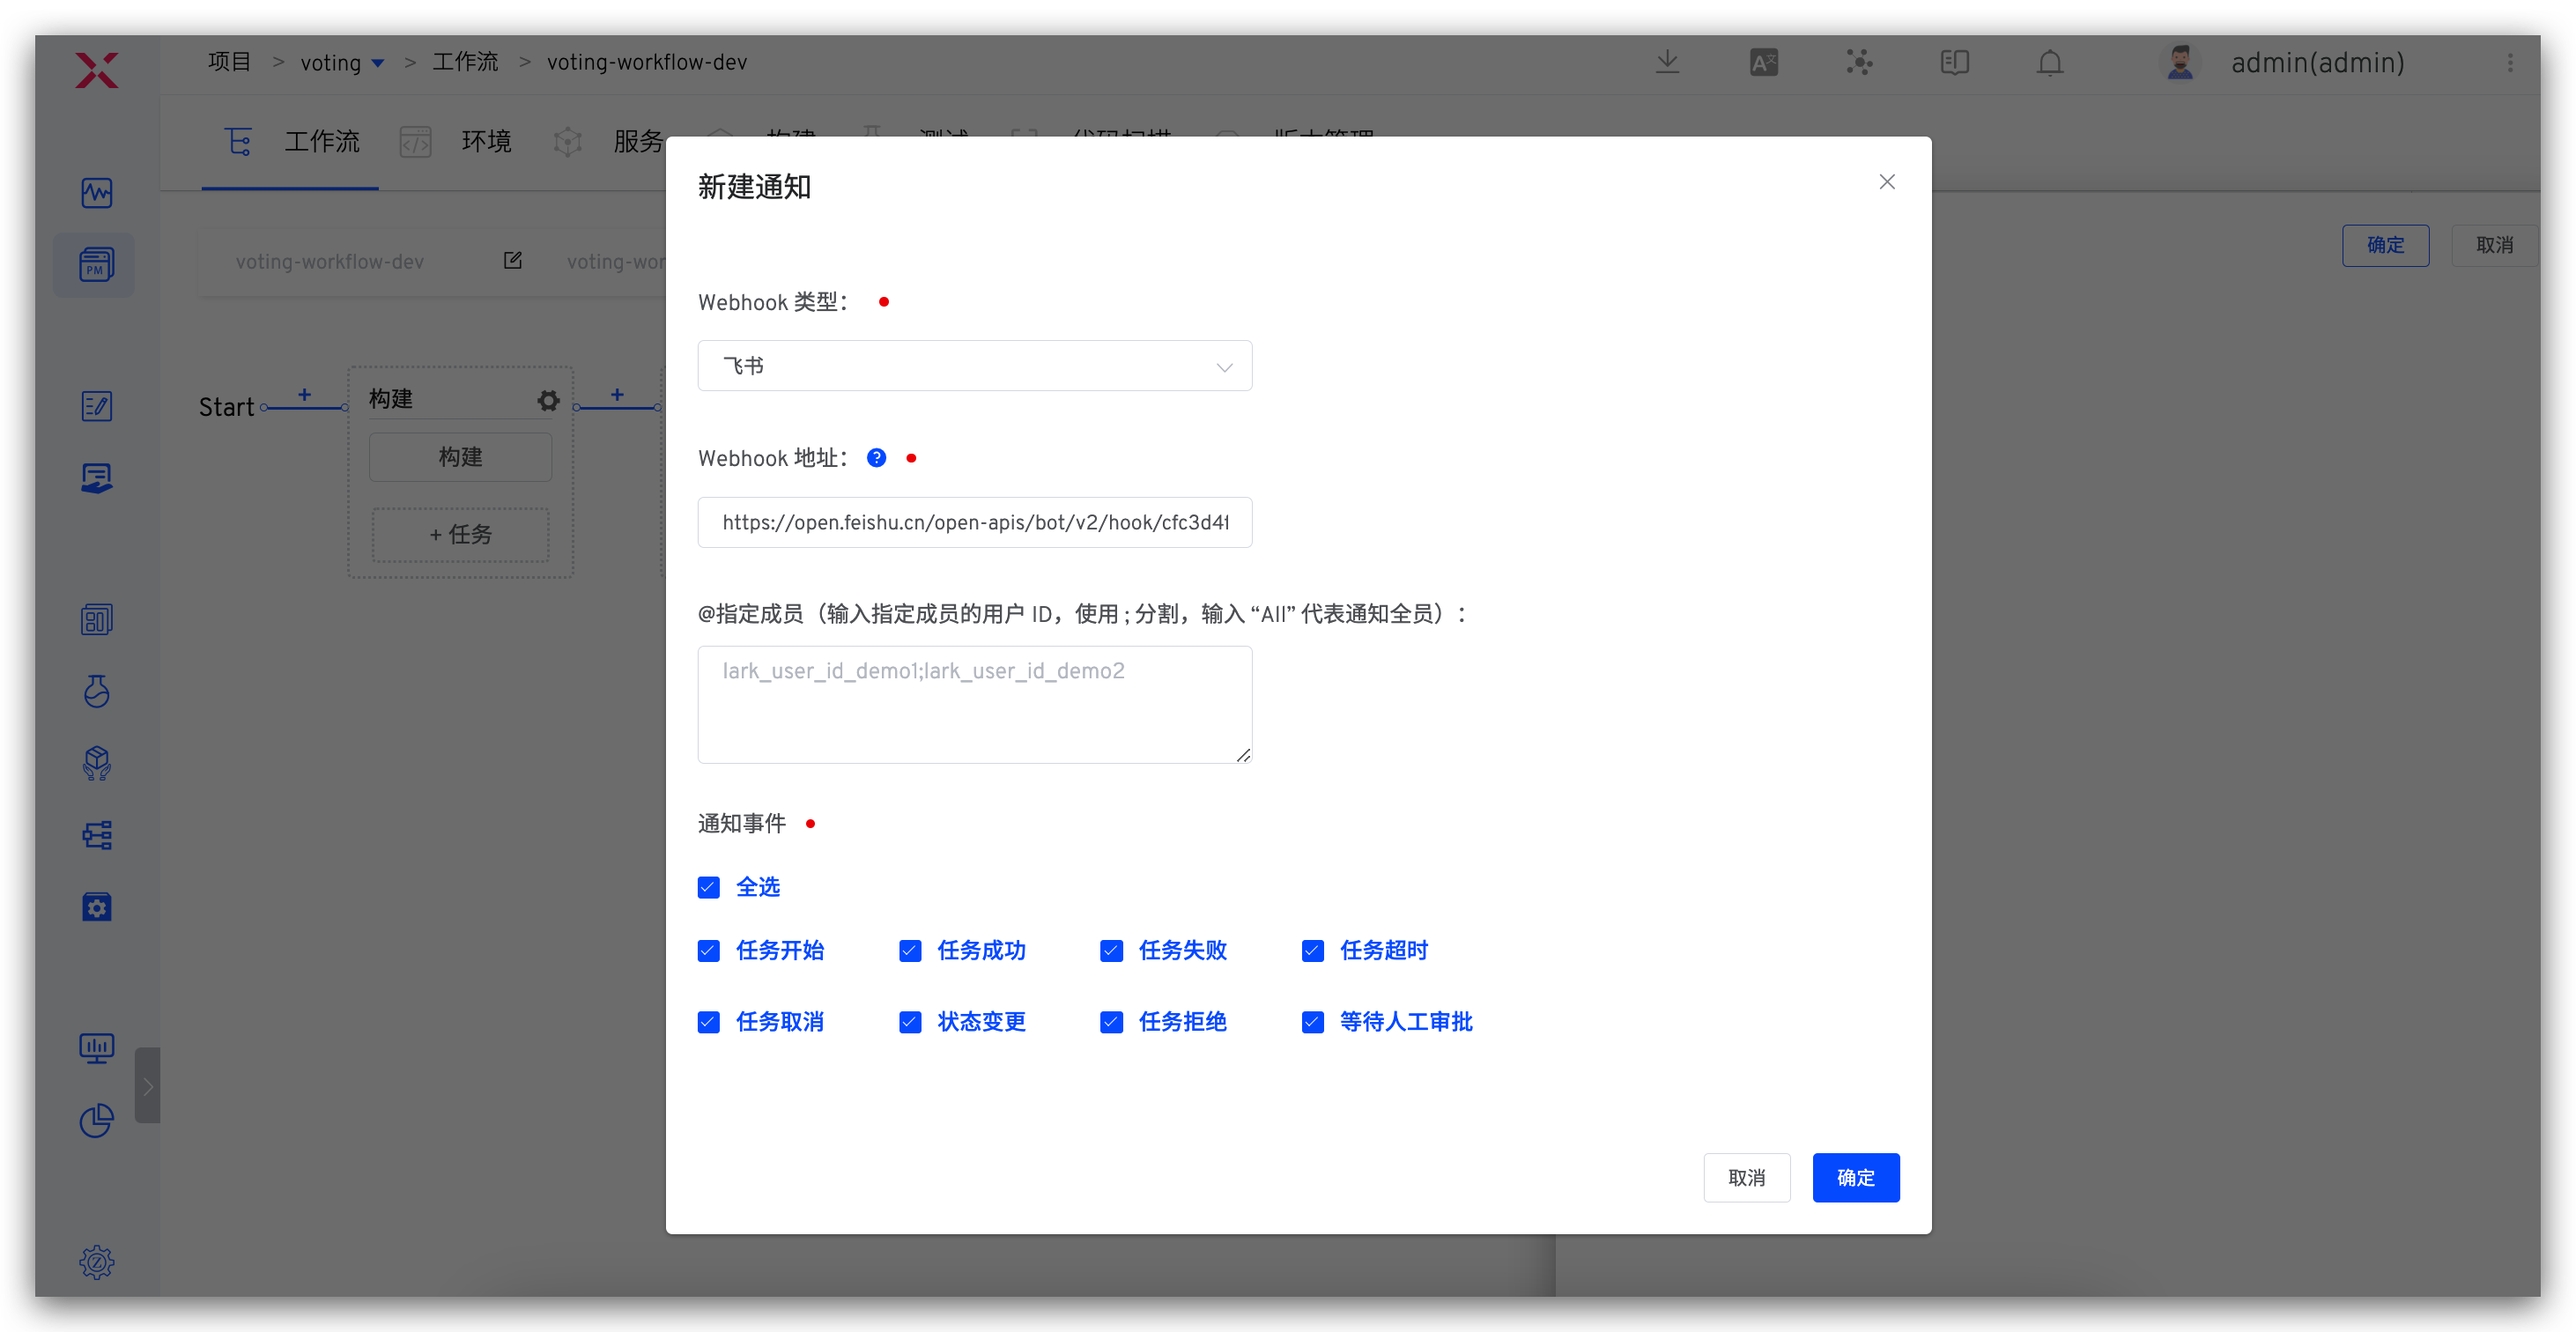Click the Webhook address help question icon
Screen dimensions: 2576x1332
click(876, 458)
